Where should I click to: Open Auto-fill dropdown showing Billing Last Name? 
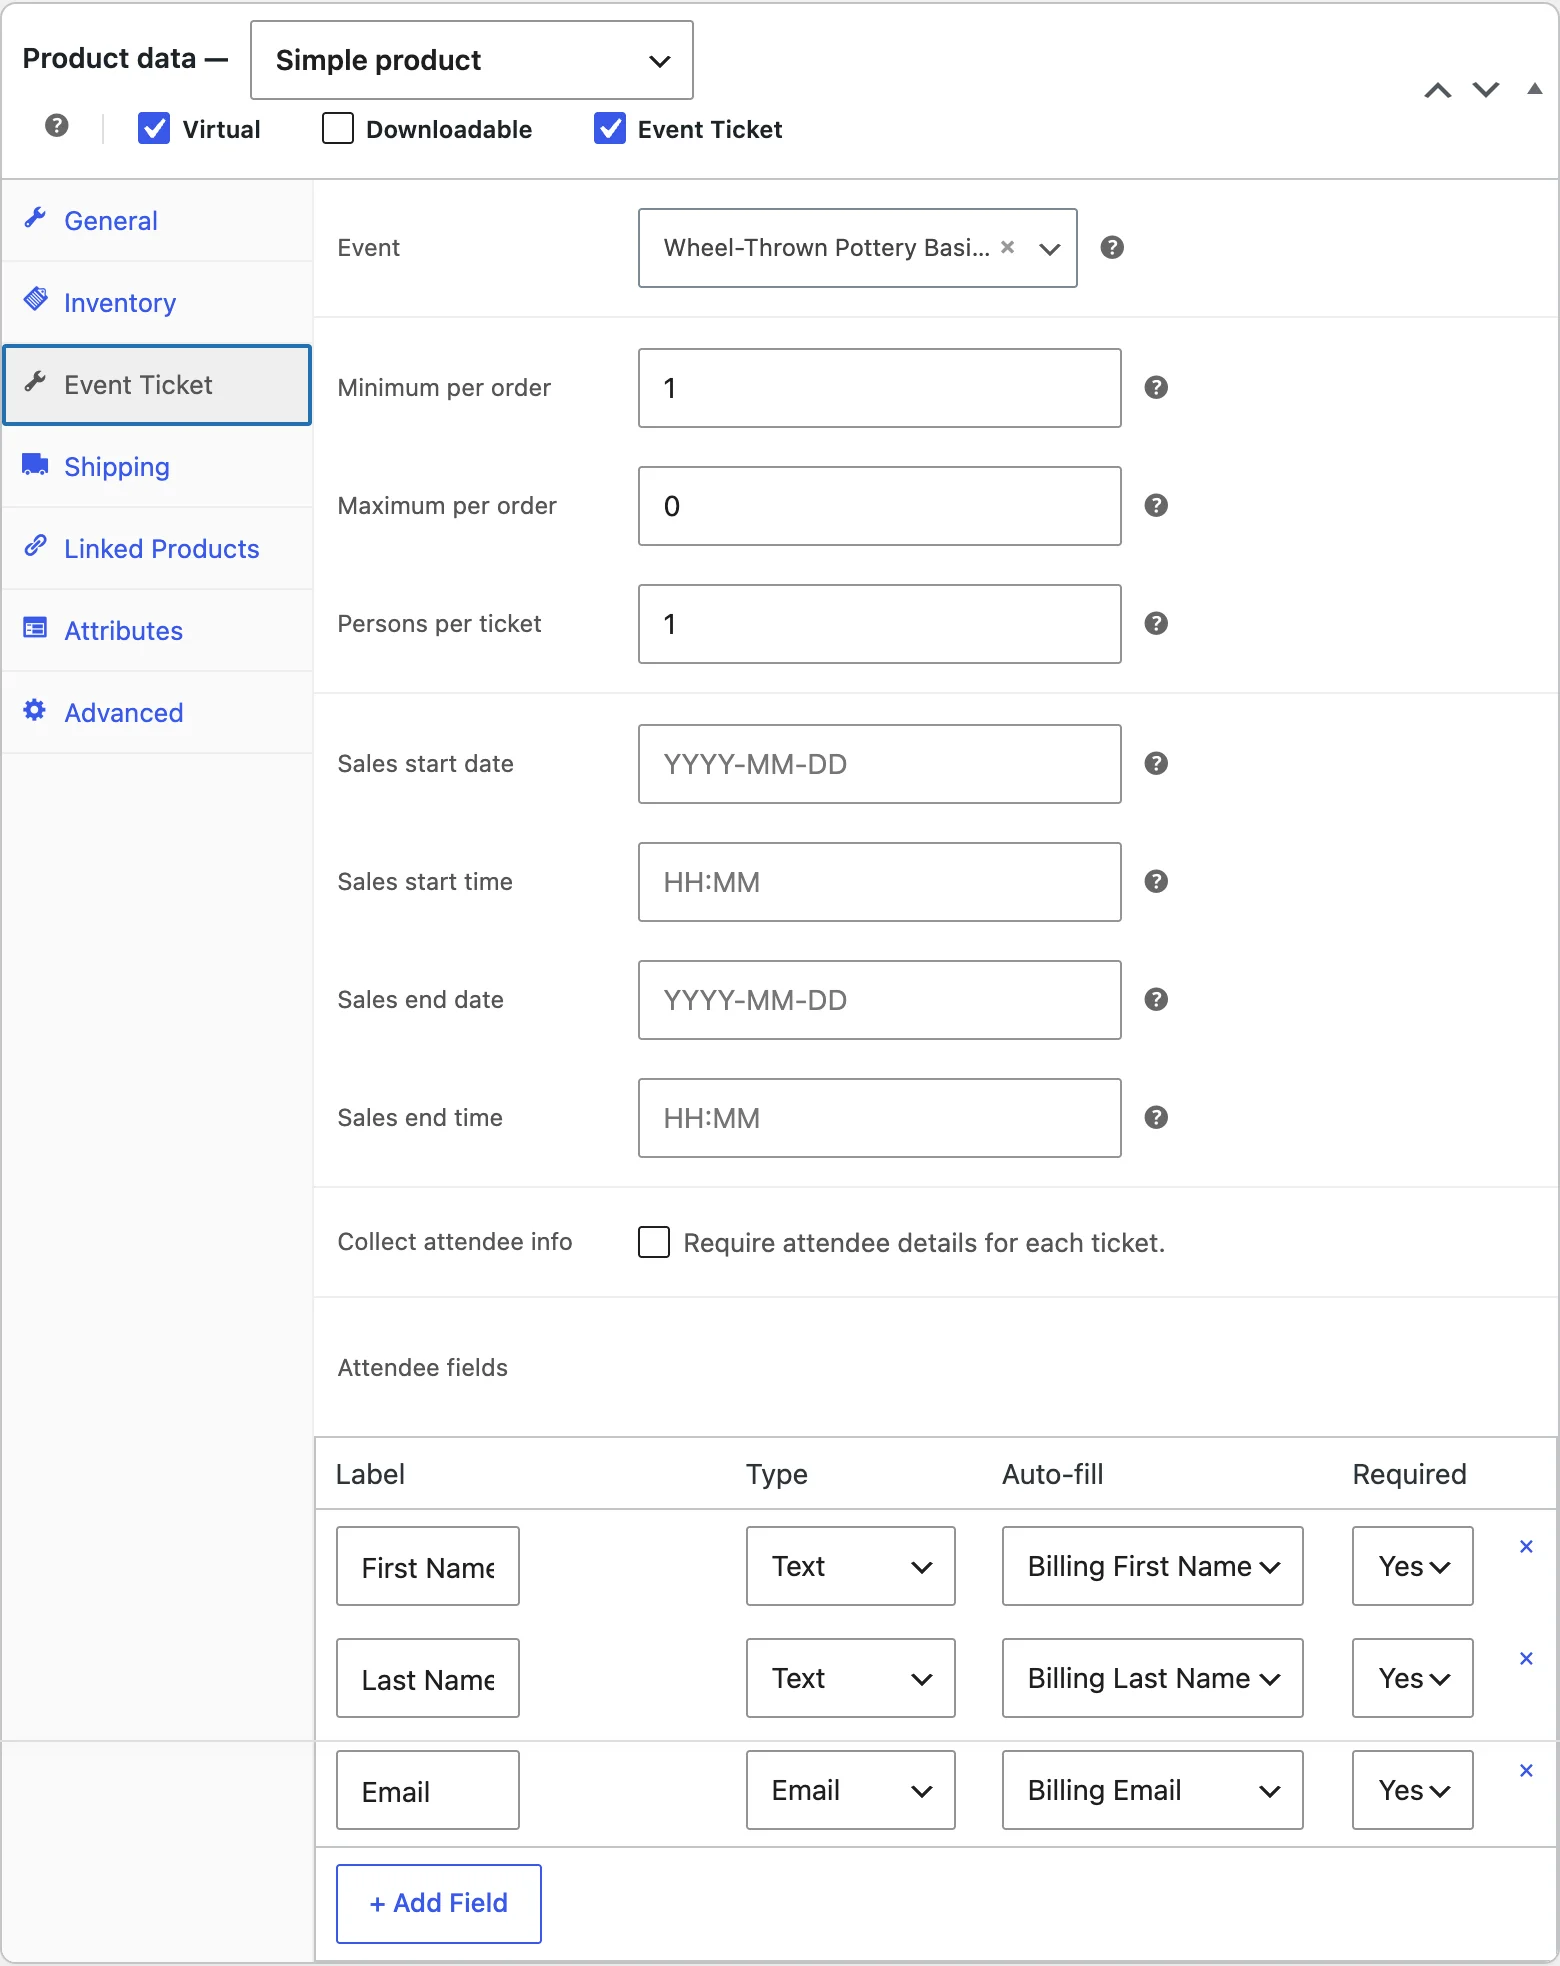point(1153,1678)
